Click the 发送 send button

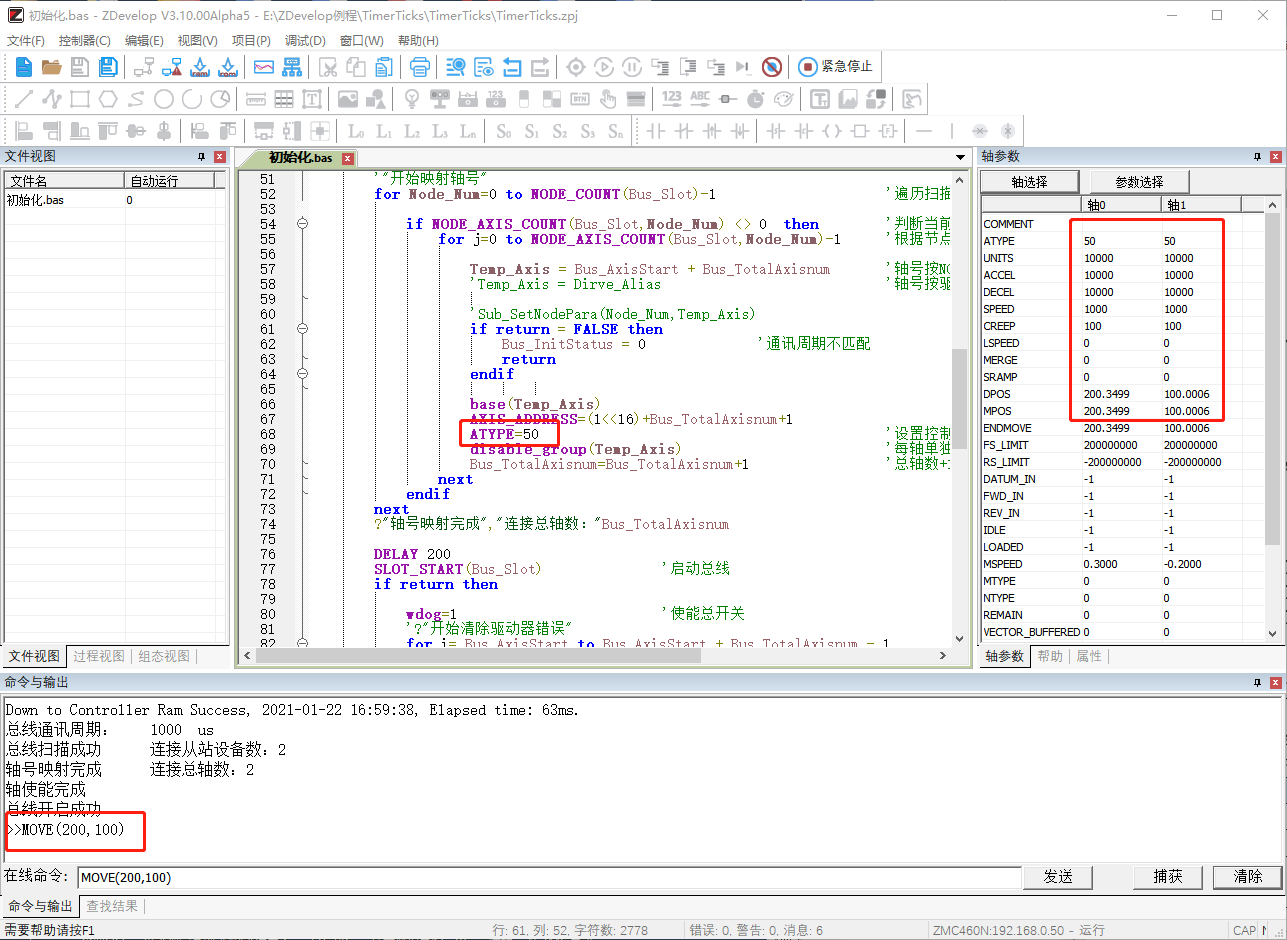(1058, 877)
